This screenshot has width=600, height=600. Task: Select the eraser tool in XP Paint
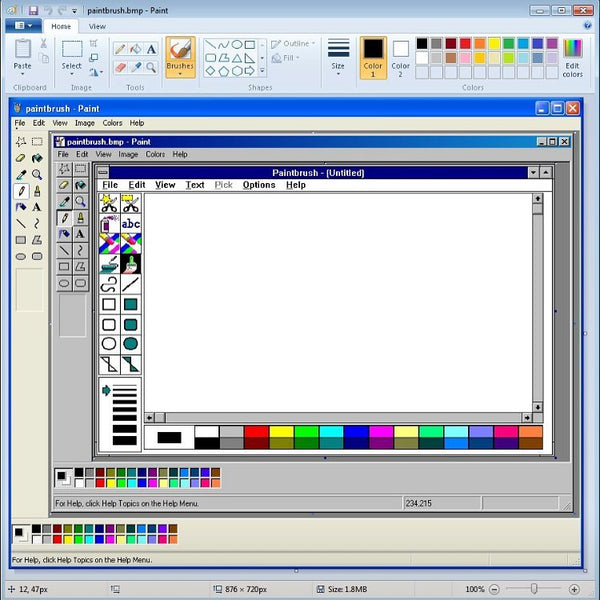point(21,158)
